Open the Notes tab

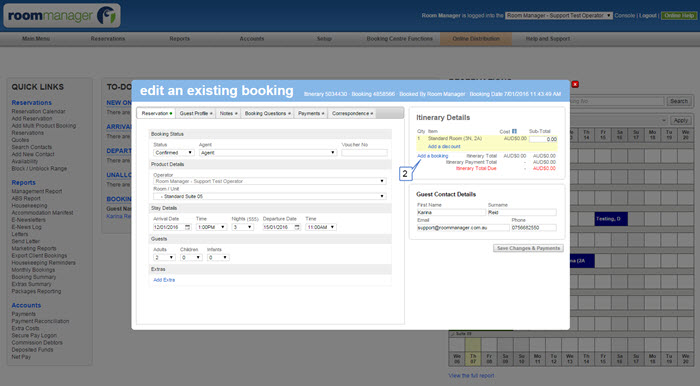point(228,113)
